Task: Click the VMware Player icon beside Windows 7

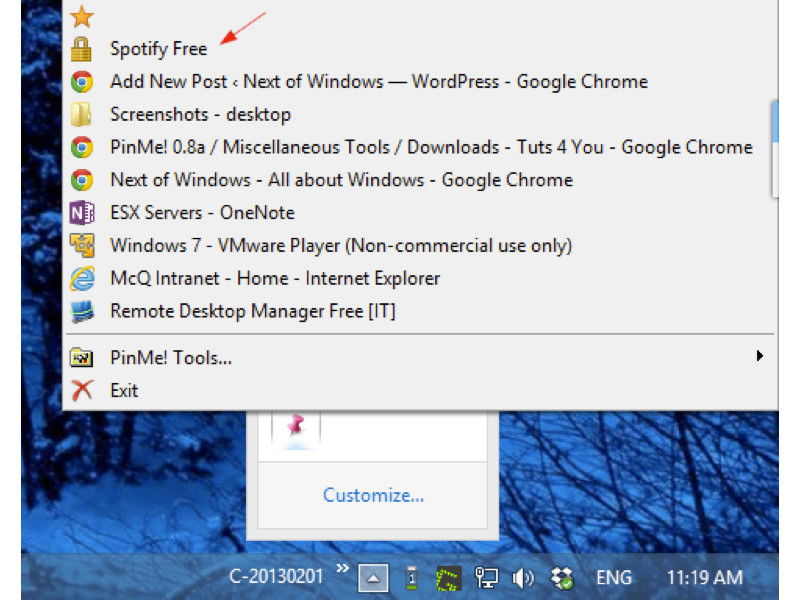Action: [82, 245]
